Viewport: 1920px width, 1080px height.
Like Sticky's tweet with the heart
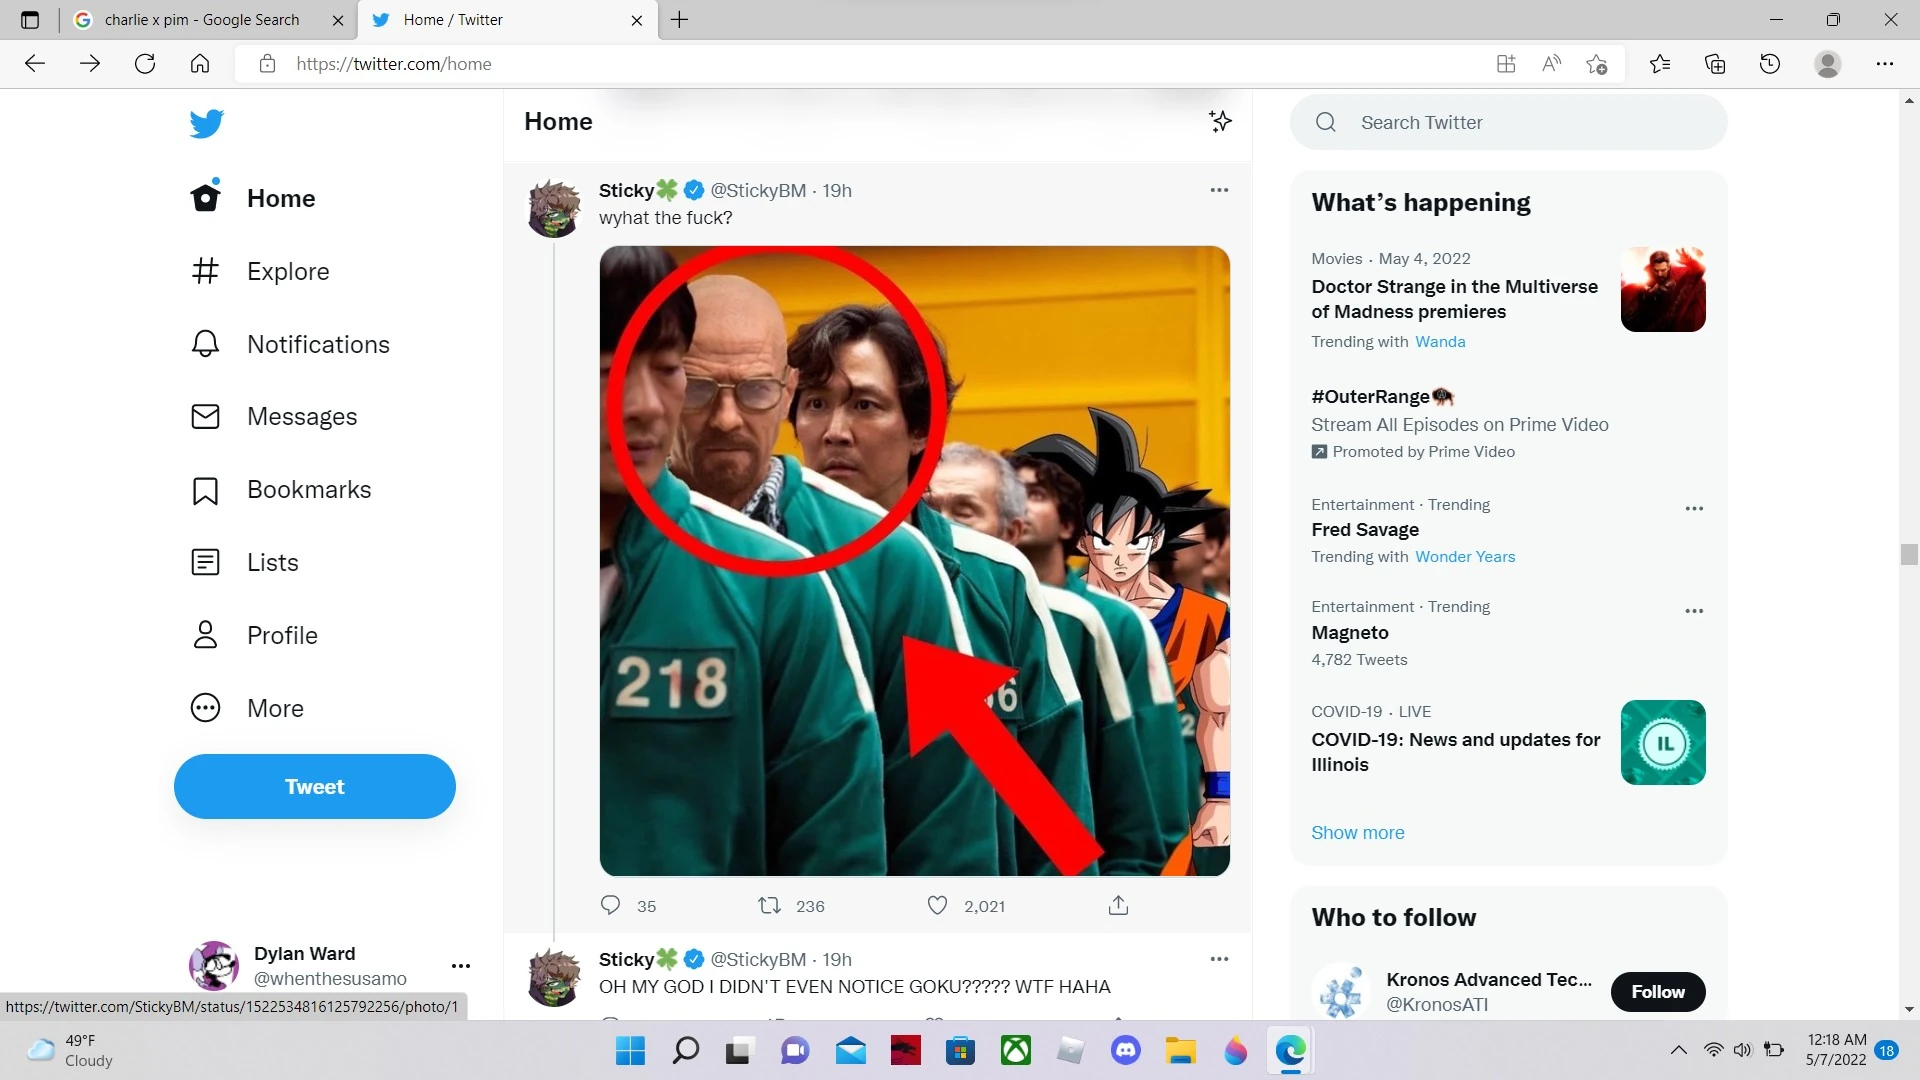(x=937, y=905)
